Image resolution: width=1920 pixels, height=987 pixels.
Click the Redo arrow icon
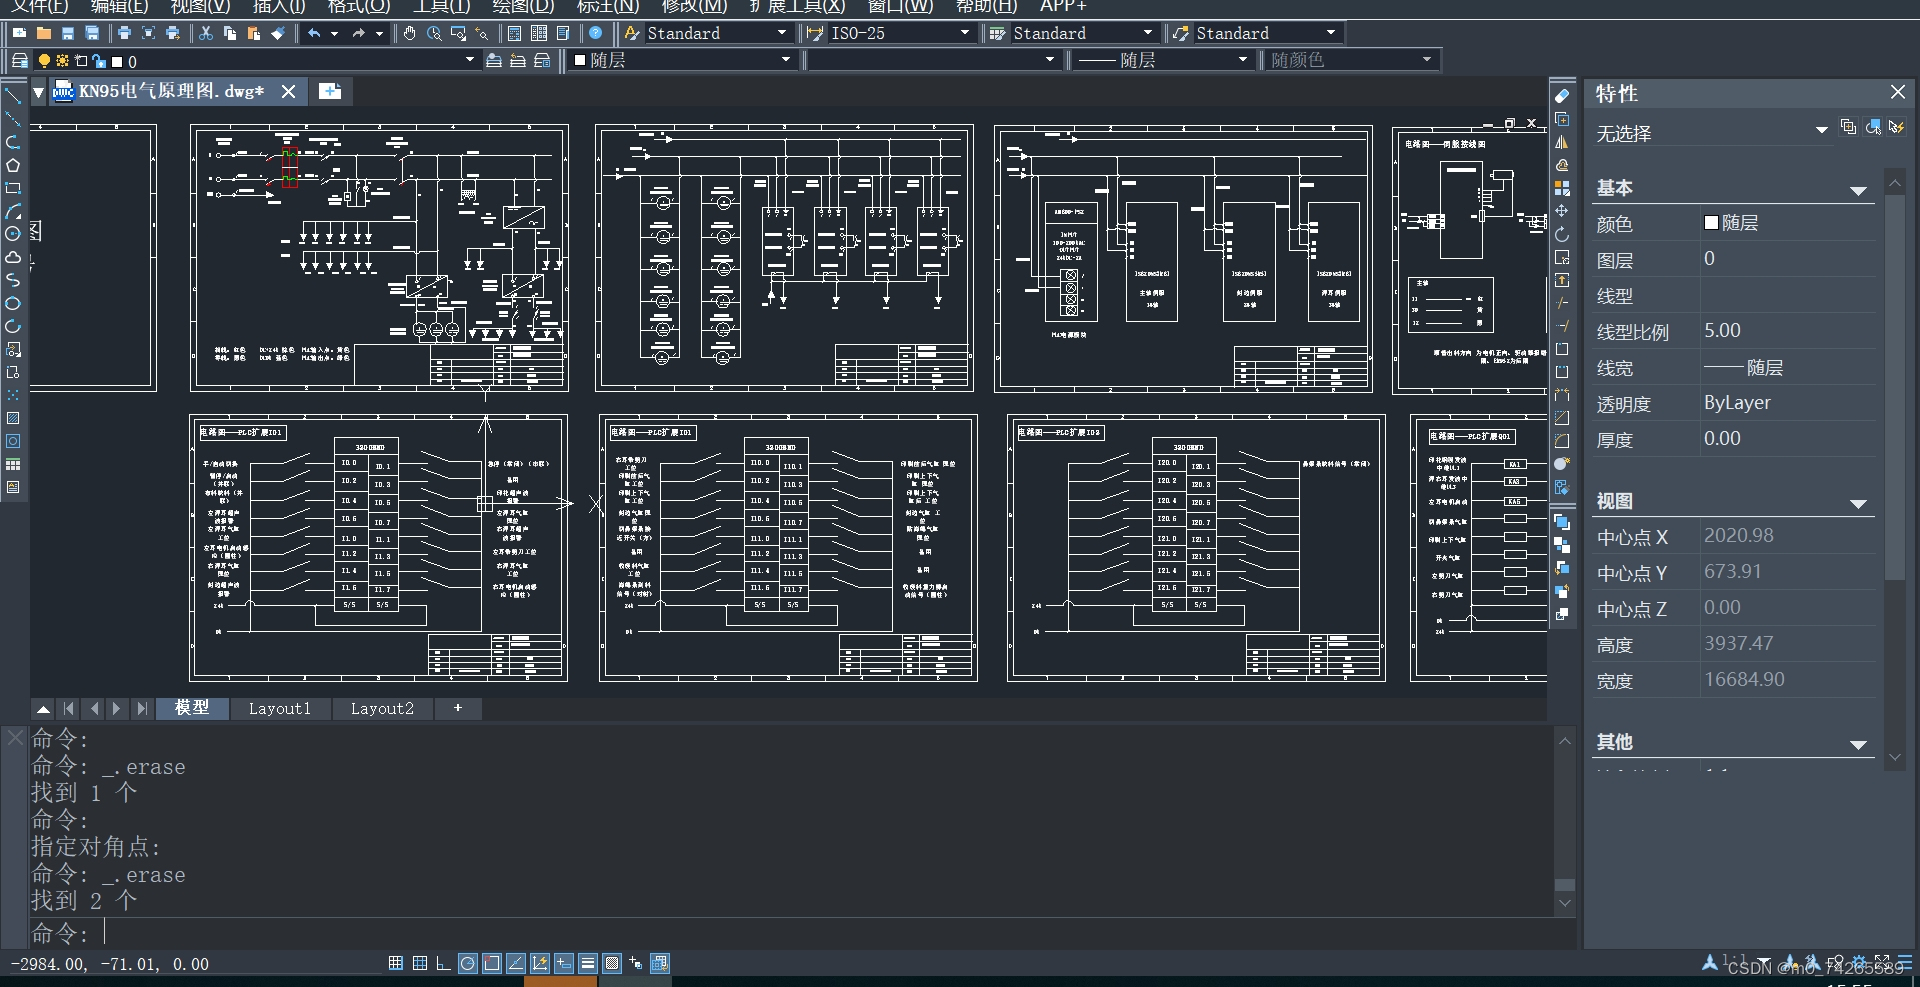[x=359, y=33]
